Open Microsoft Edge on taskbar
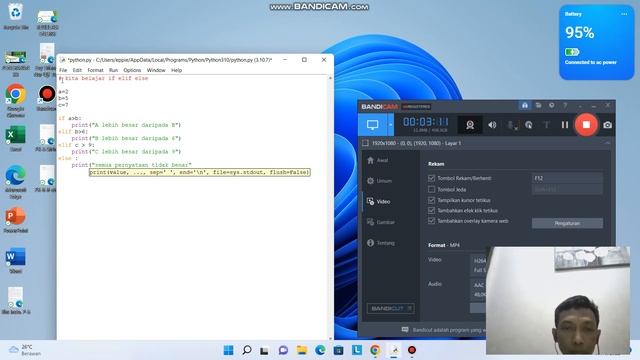Viewport: 640px width, 360px height. (x=320, y=350)
